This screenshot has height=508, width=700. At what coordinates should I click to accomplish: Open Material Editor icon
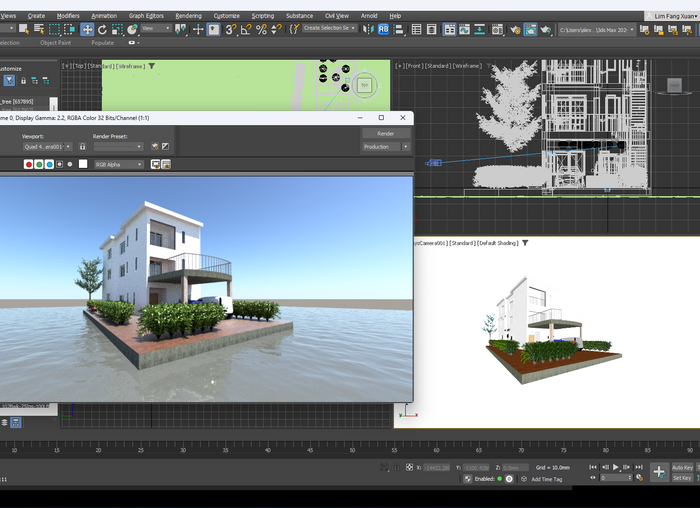(497, 29)
